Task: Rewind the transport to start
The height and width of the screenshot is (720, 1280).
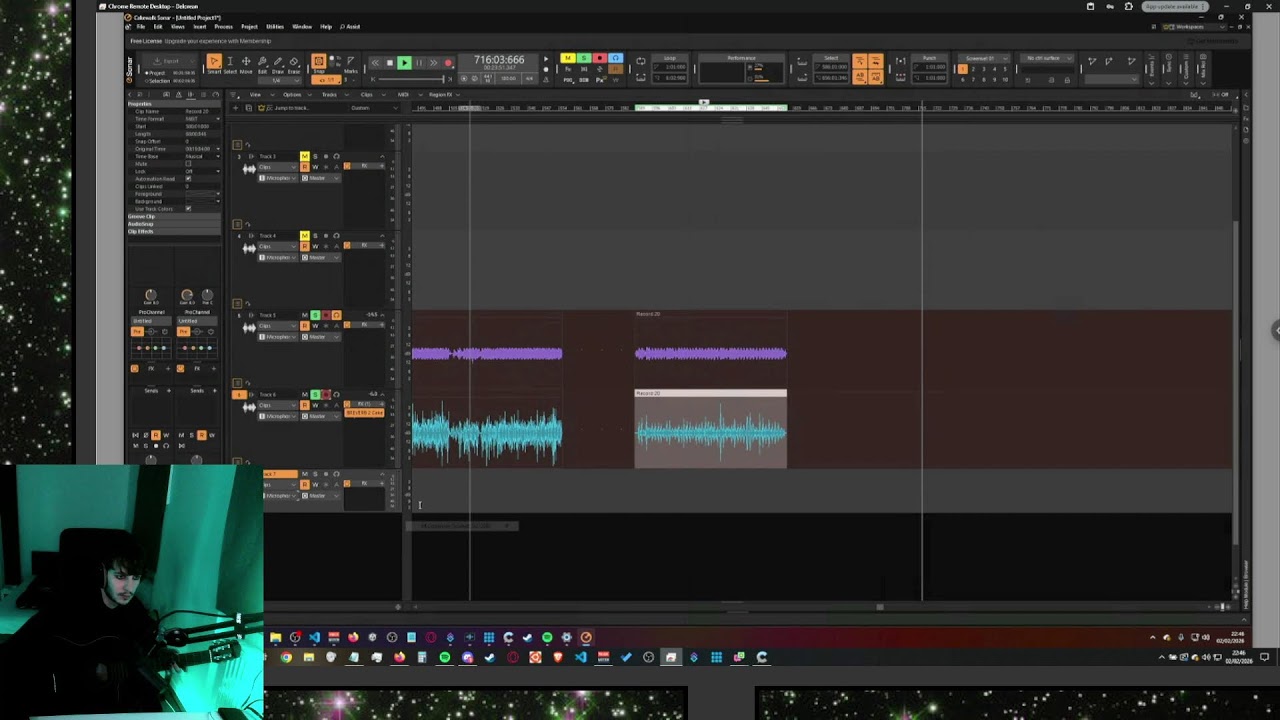Action: click(375, 63)
